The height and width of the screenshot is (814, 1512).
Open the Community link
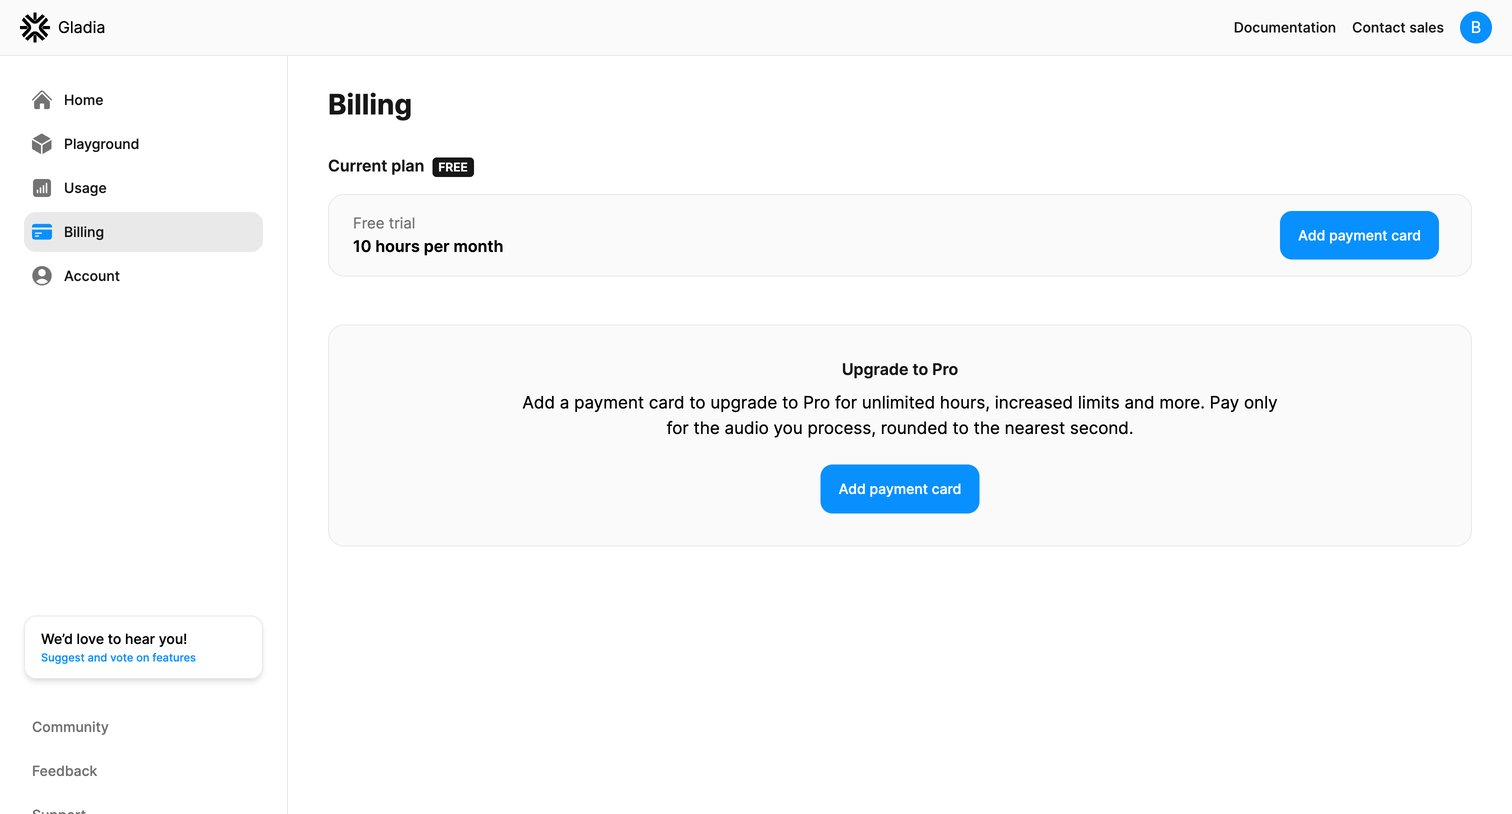point(70,727)
